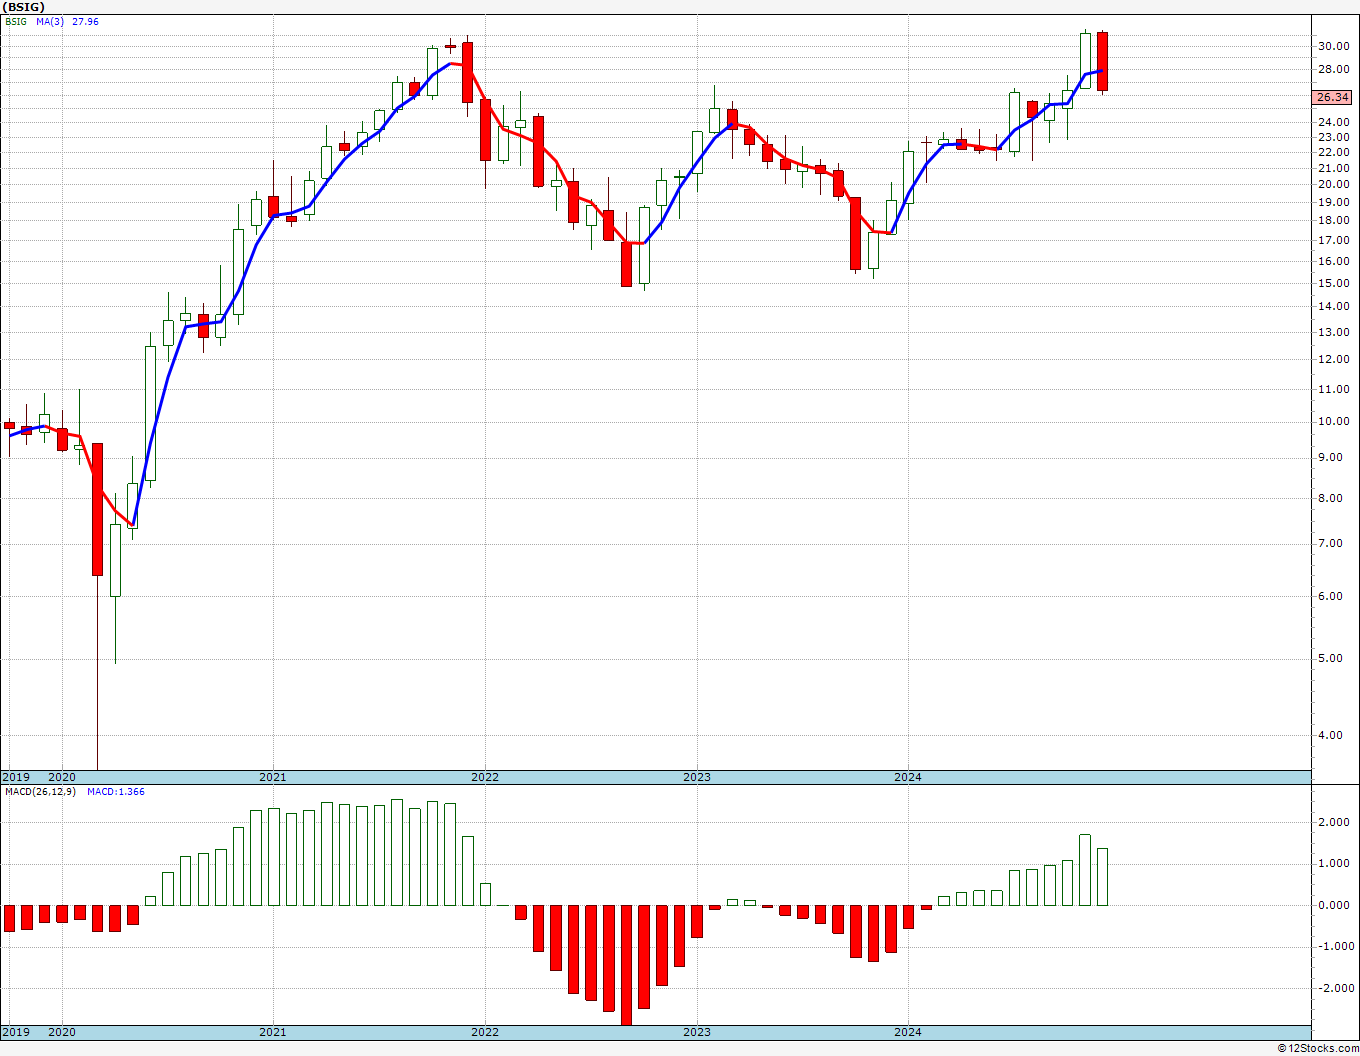Screen dimensions: 1360x1056
Task: Click the highlighted 26.34 current price tag
Action: pyautogui.click(x=1332, y=97)
